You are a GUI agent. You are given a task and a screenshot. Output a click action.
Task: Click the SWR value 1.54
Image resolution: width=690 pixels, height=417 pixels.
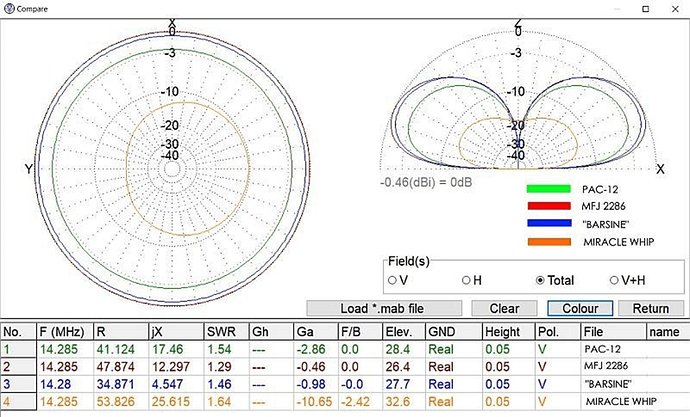pos(219,349)
